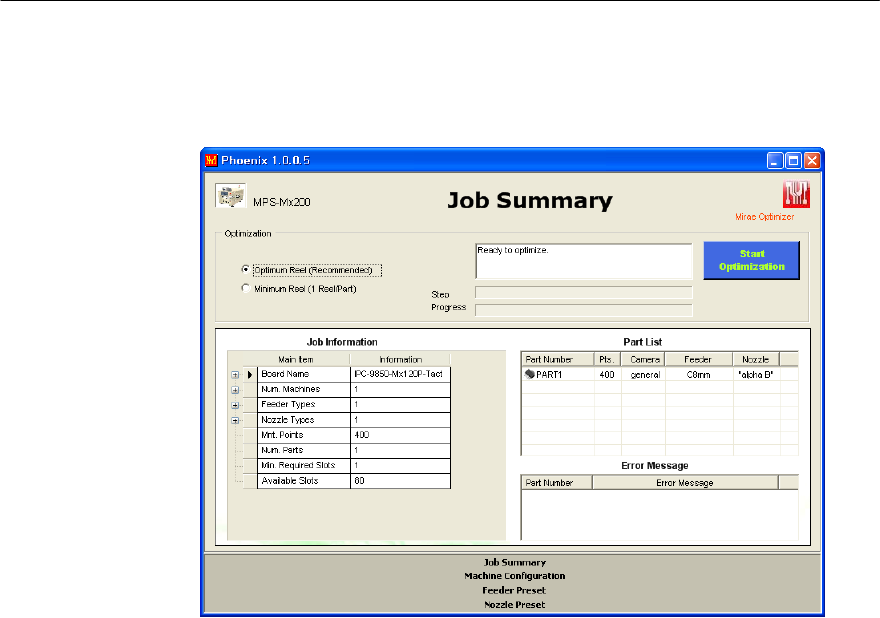Click the Pts. column header
Viewport: 880px width, 618px height.
607,359
